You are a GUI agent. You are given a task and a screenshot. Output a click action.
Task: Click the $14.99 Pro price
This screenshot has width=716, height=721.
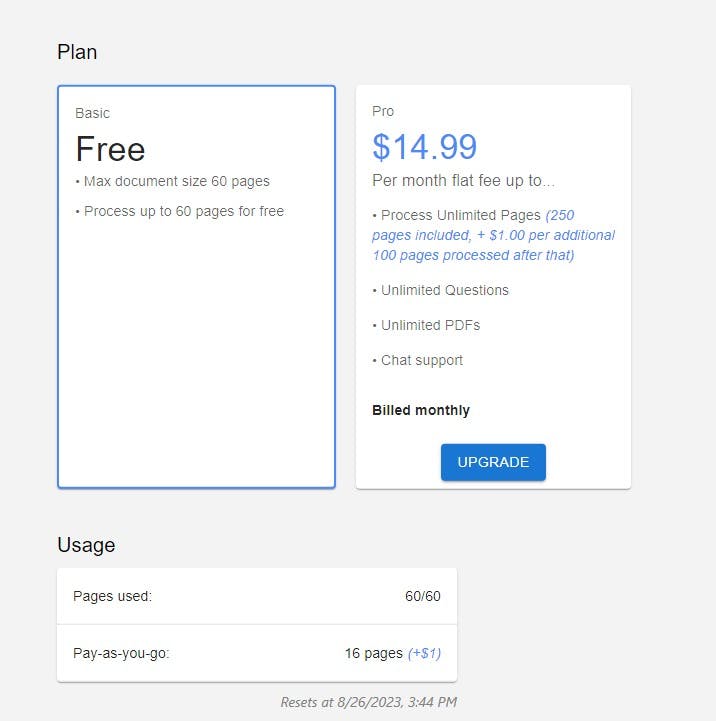click(x=424, y=147)
